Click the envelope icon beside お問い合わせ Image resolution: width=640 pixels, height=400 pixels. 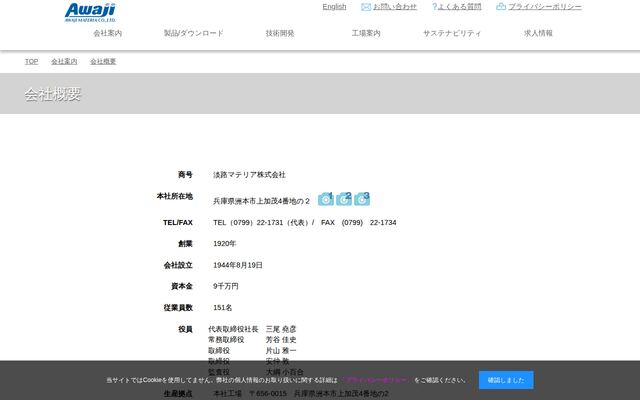click(366, 7)
